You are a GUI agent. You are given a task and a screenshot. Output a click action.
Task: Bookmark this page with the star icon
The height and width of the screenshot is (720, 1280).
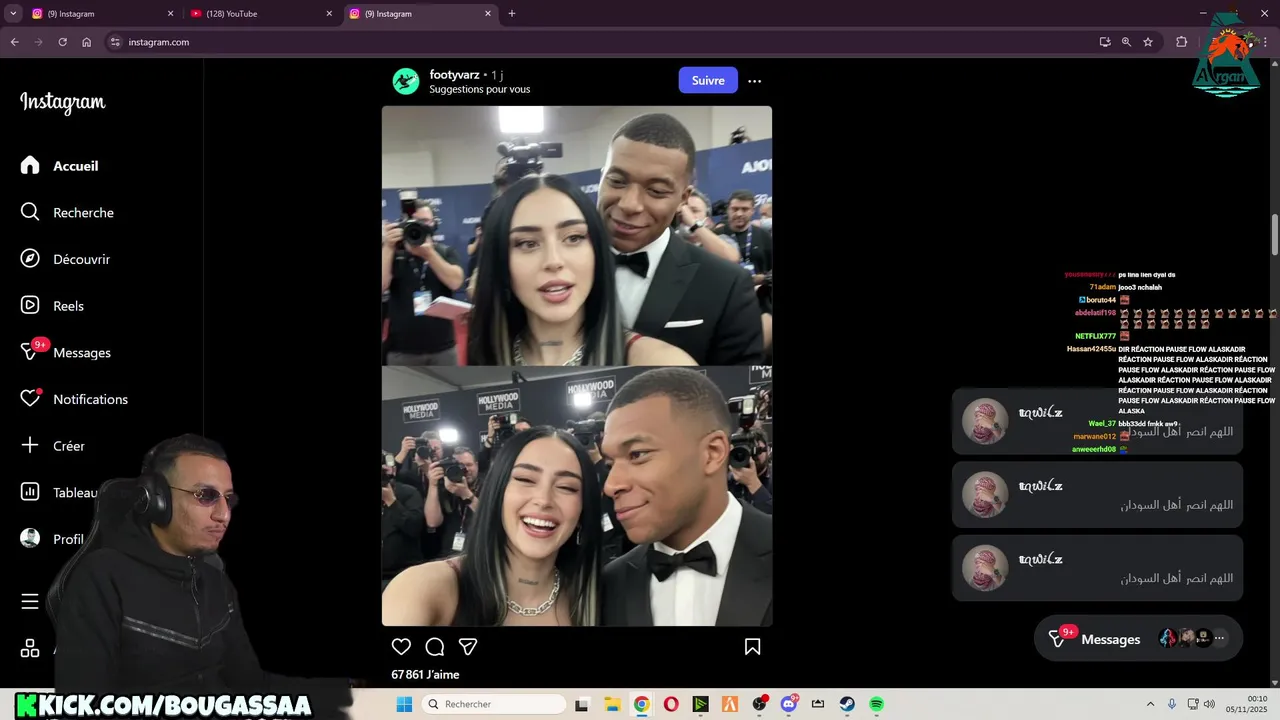1148,42
